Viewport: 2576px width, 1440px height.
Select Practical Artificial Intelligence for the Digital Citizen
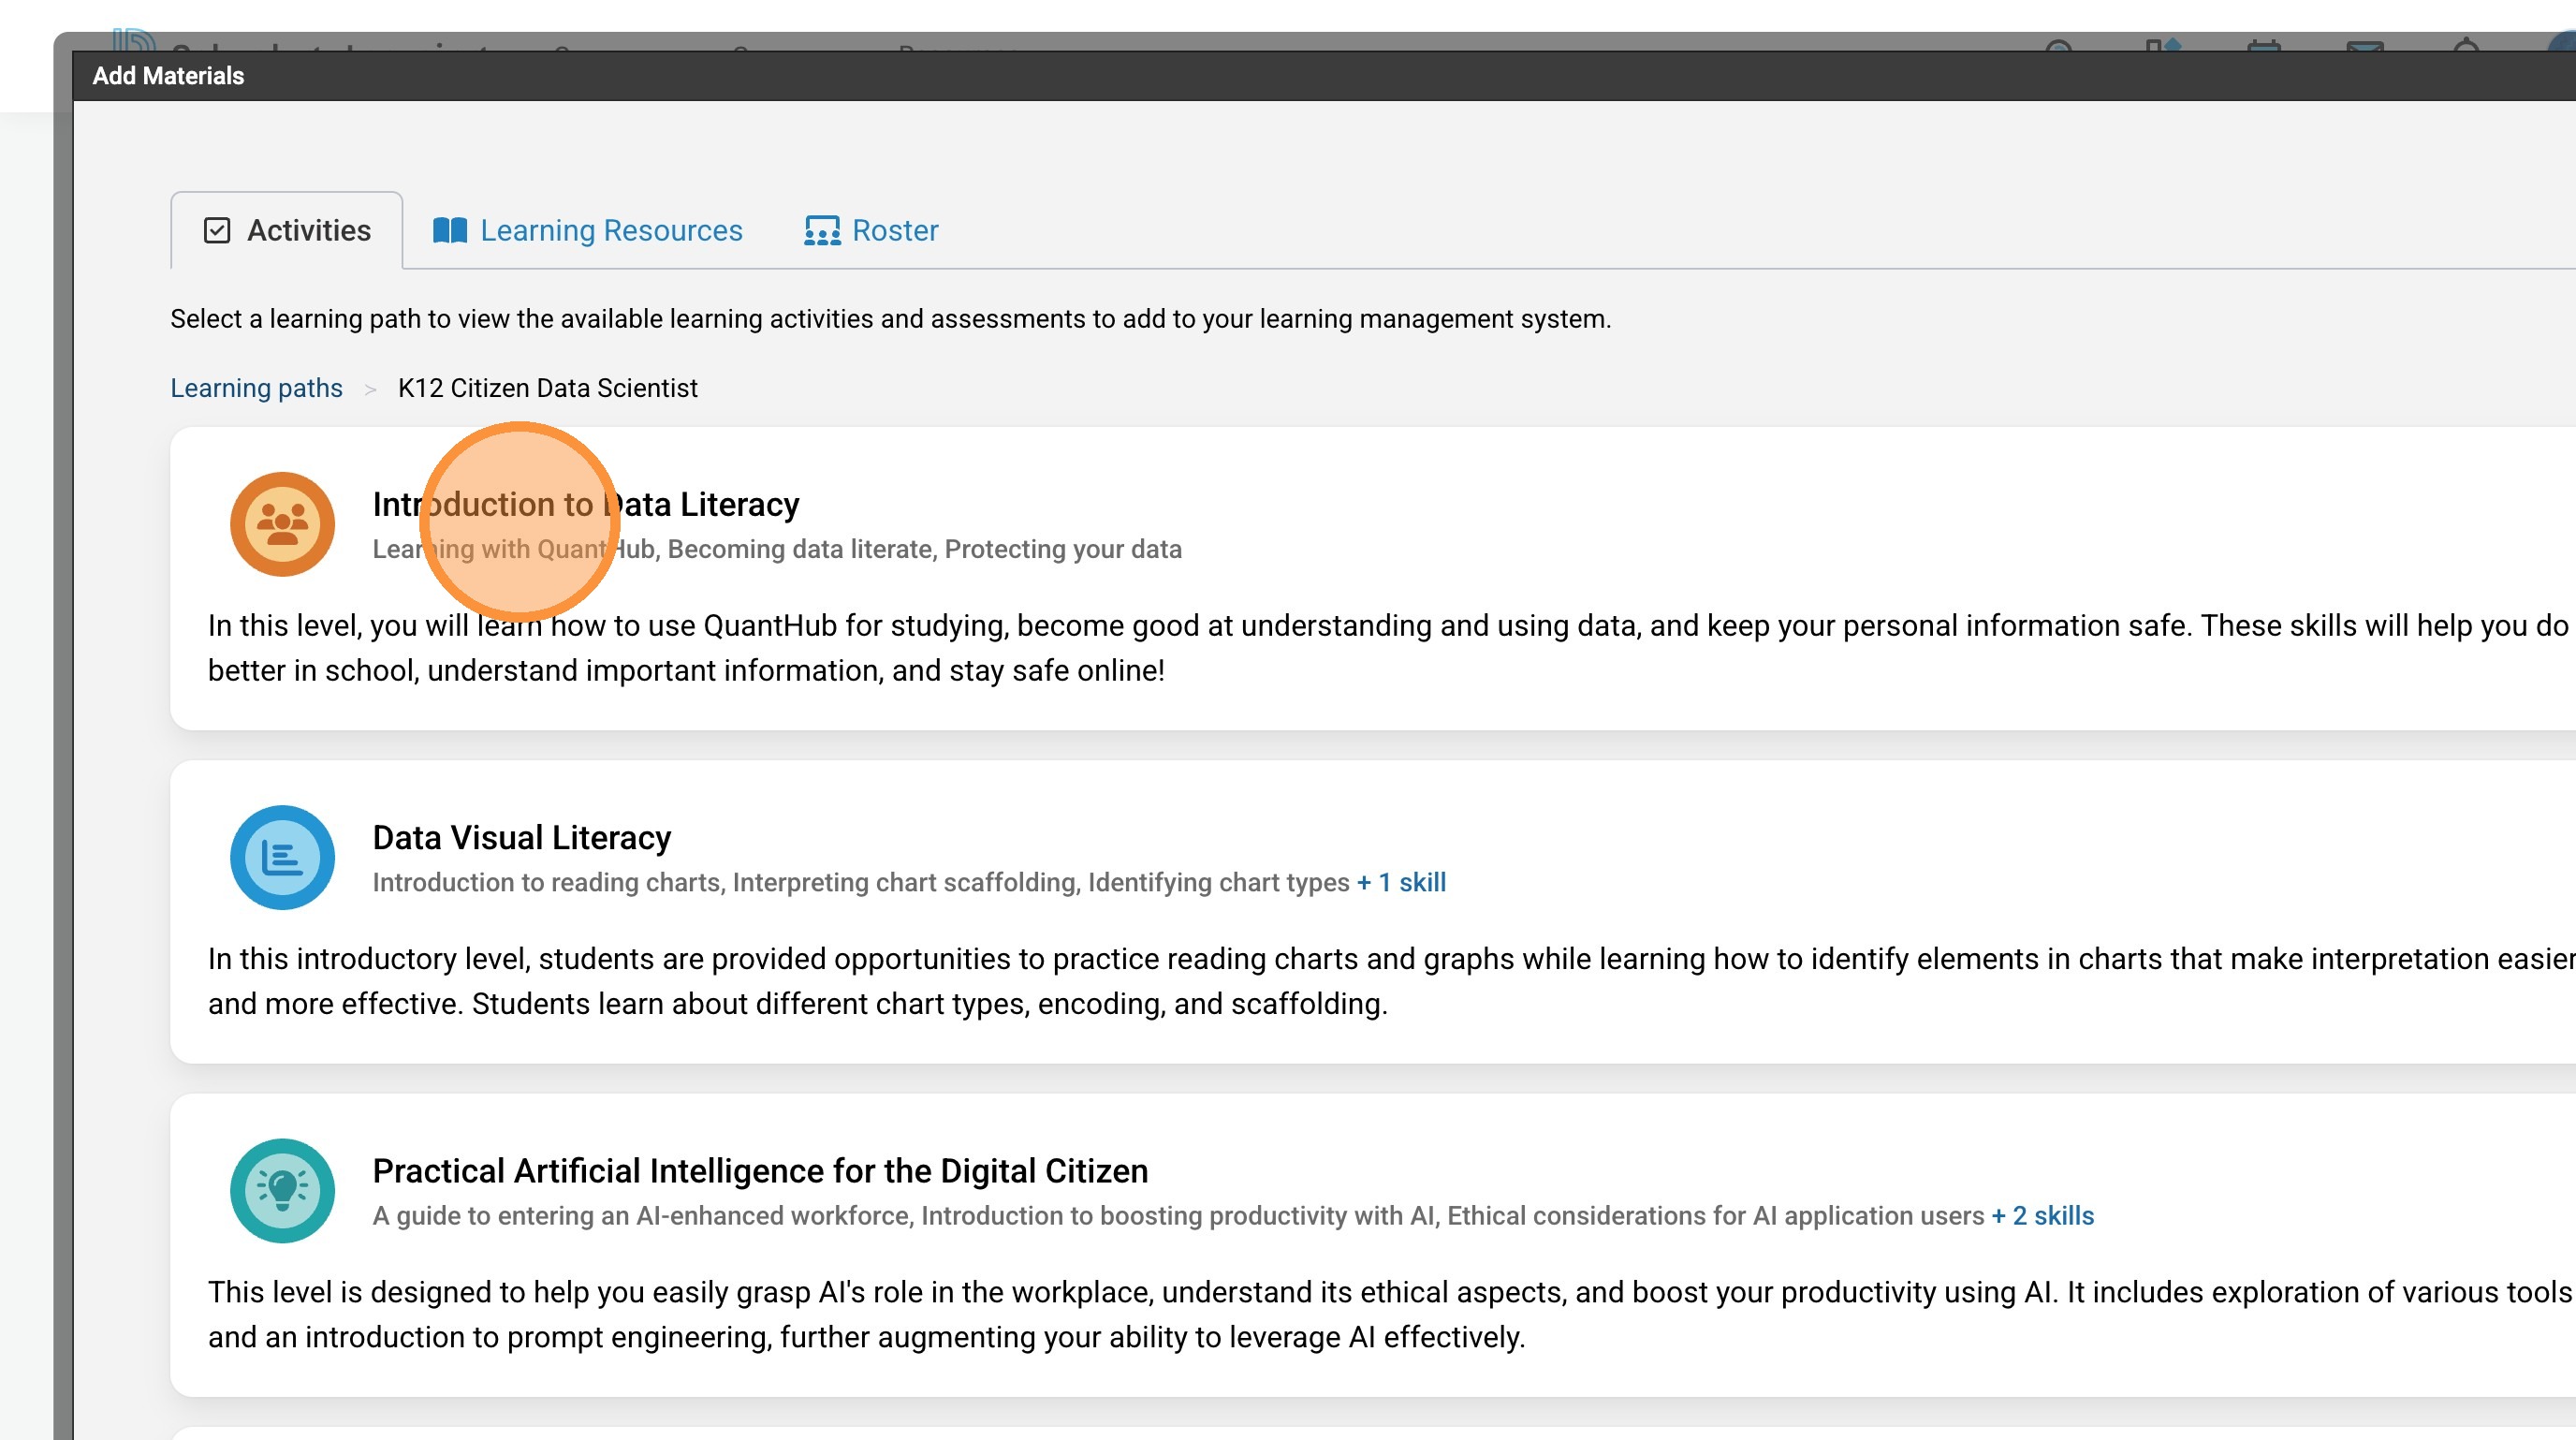760,1170
